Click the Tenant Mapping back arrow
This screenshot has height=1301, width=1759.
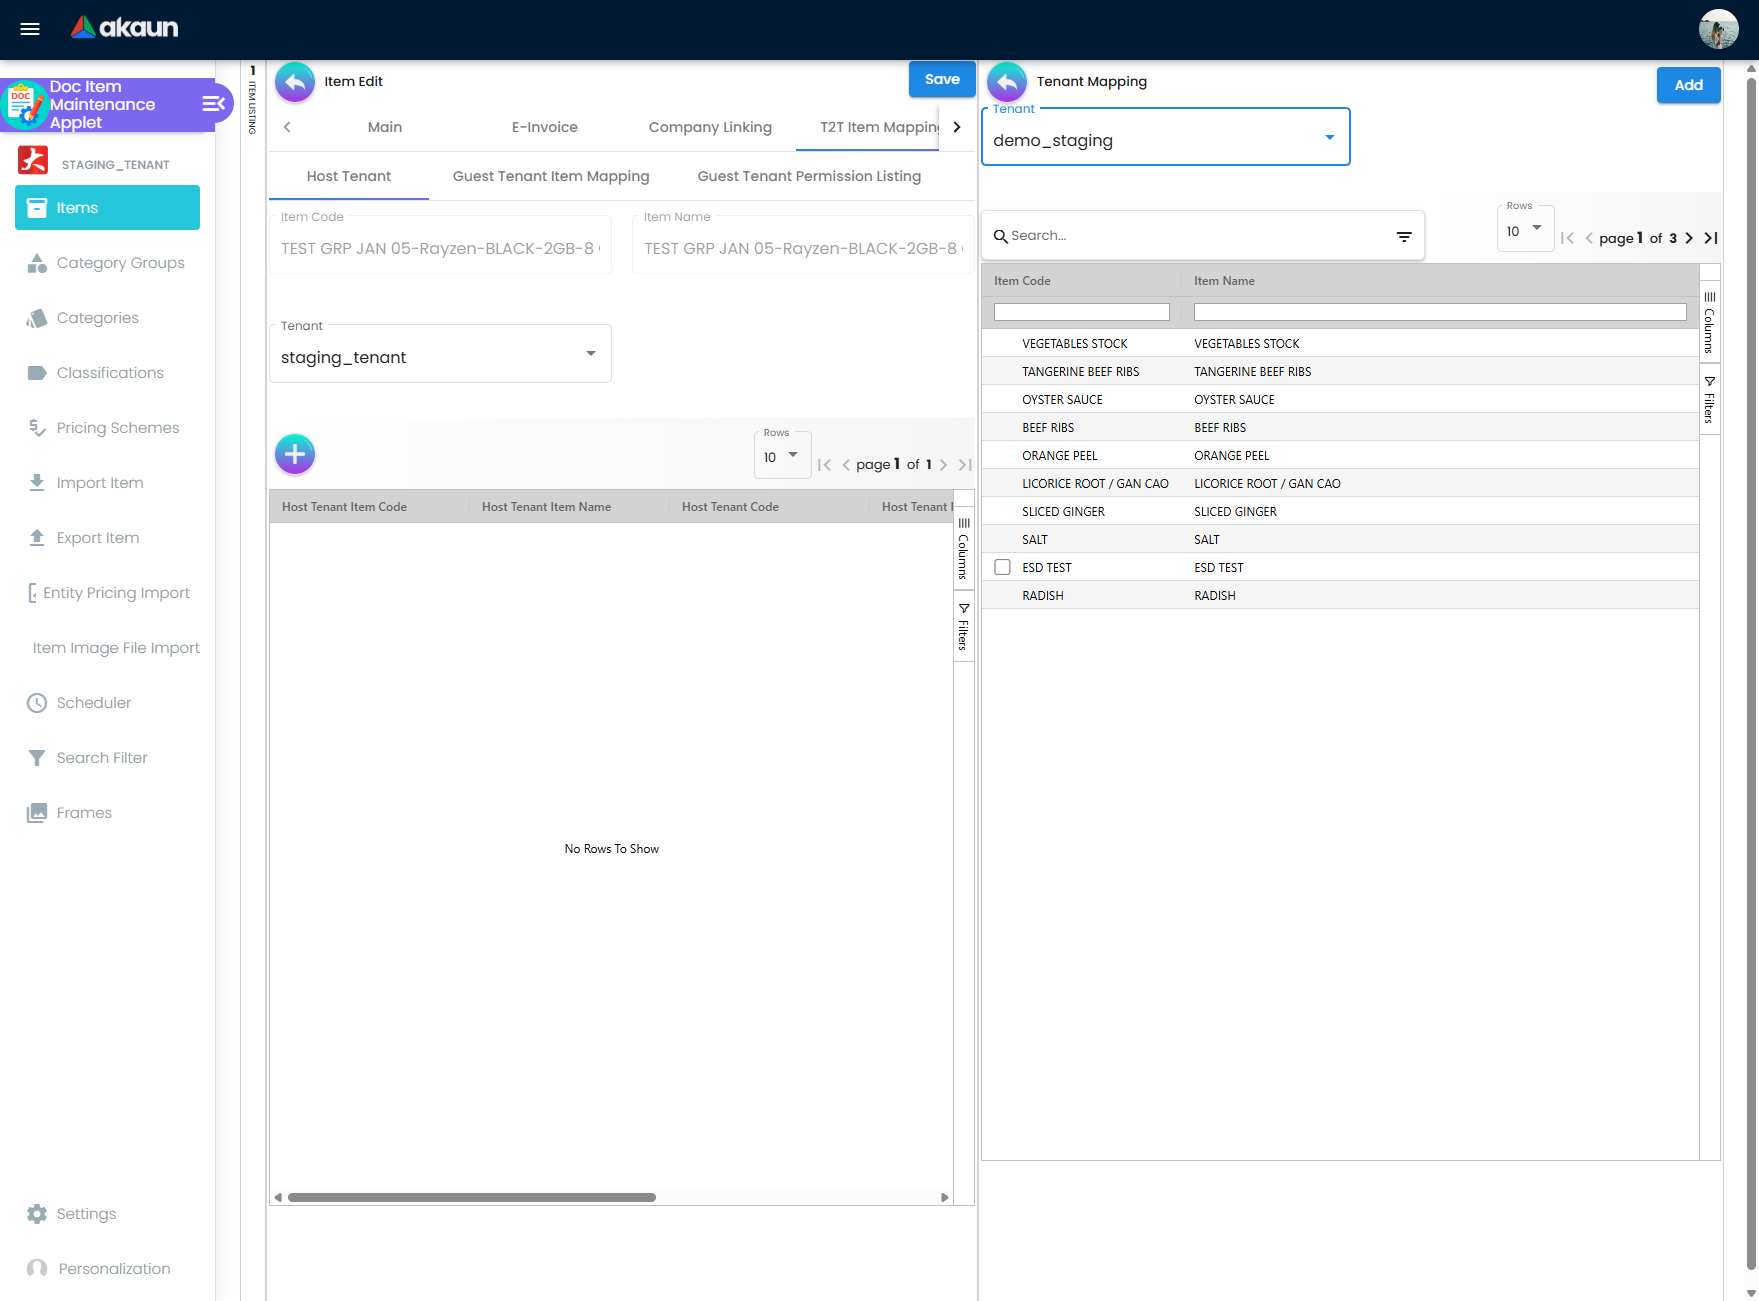[x=1007, y=82]
